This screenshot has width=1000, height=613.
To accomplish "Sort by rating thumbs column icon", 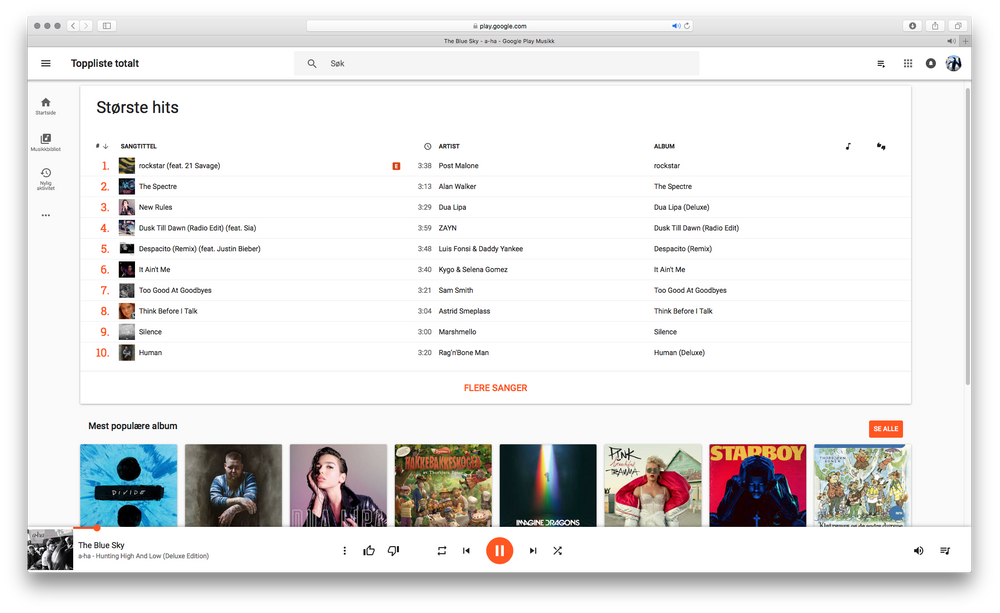I will tap(881, 146).
